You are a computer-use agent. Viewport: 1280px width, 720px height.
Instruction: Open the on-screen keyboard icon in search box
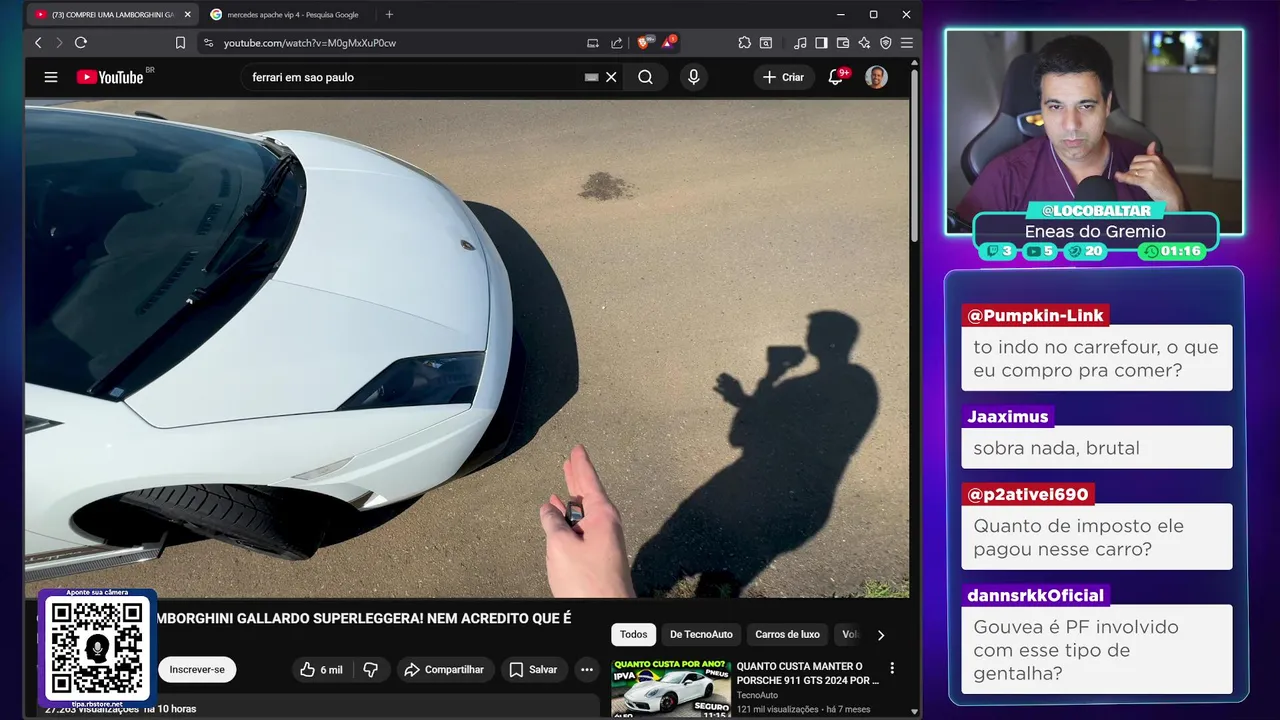click(591, 77)
